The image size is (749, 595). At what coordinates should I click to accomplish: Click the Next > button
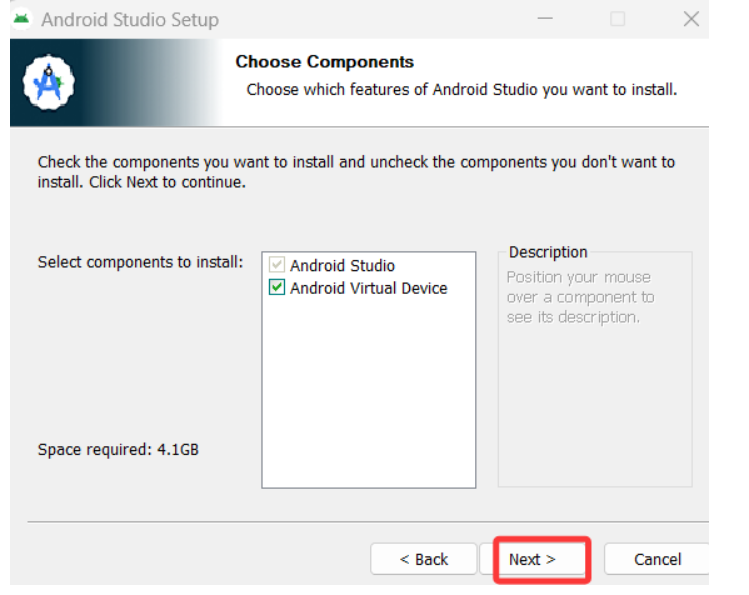tap(532, 559)
